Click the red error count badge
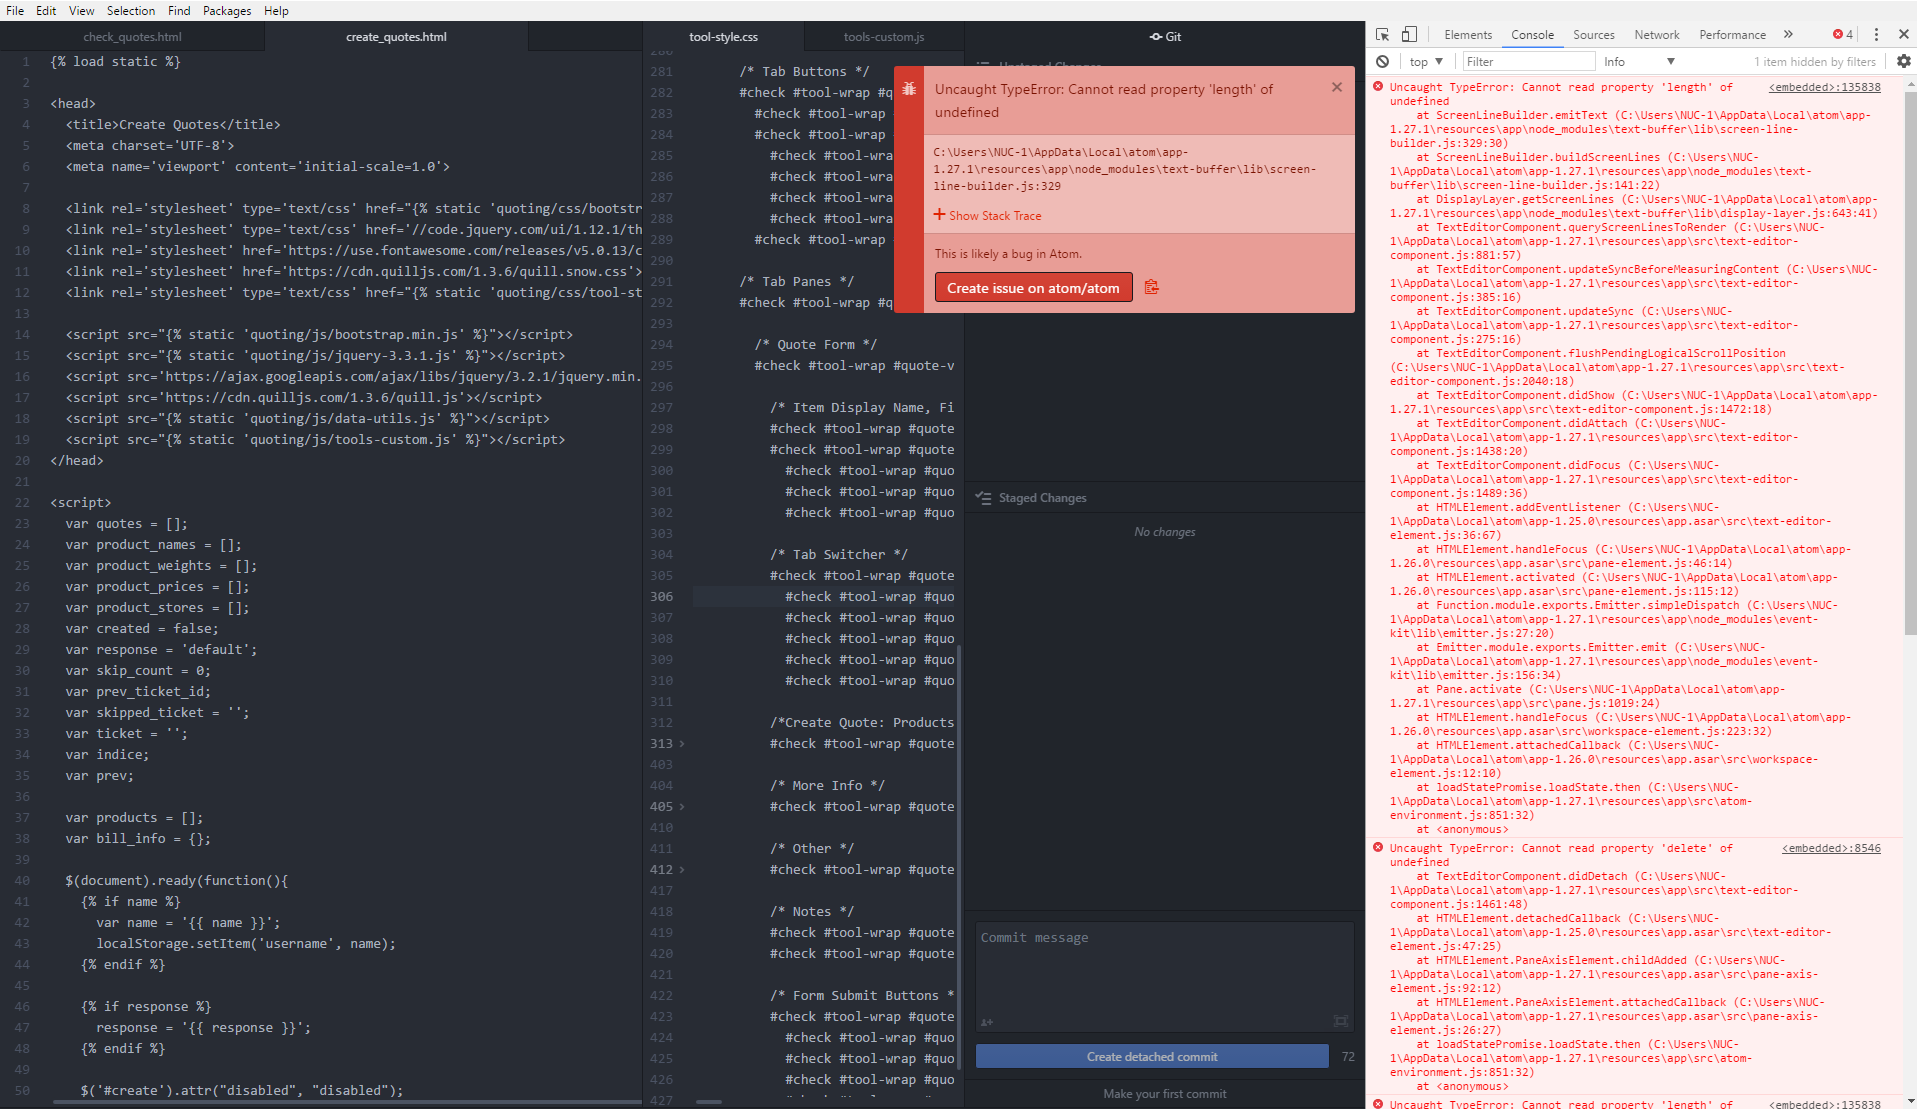Screen dimensions: 1917x1109 point(1840,33)
